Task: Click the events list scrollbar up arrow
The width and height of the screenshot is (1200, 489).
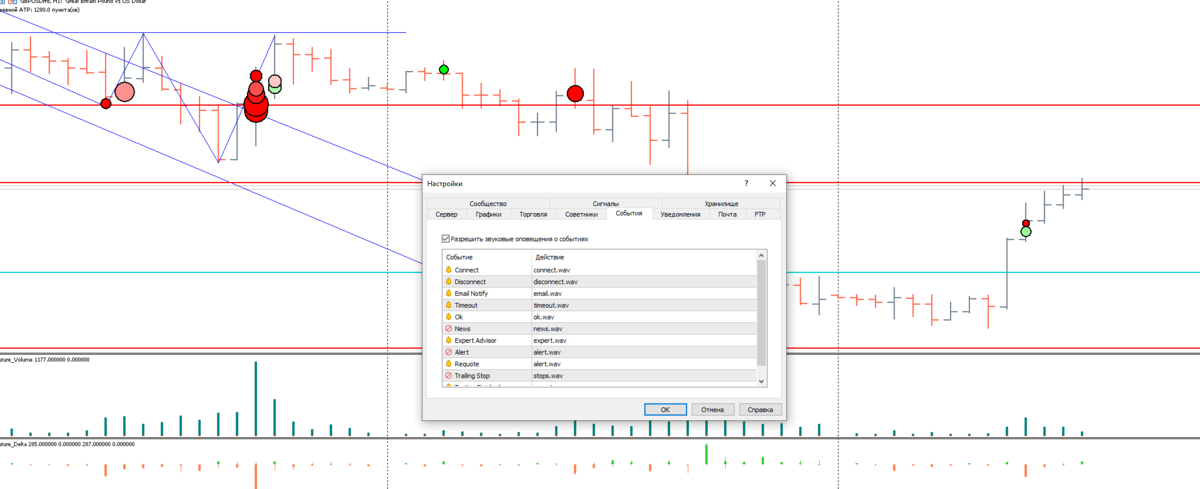Action: coord(762,256)
